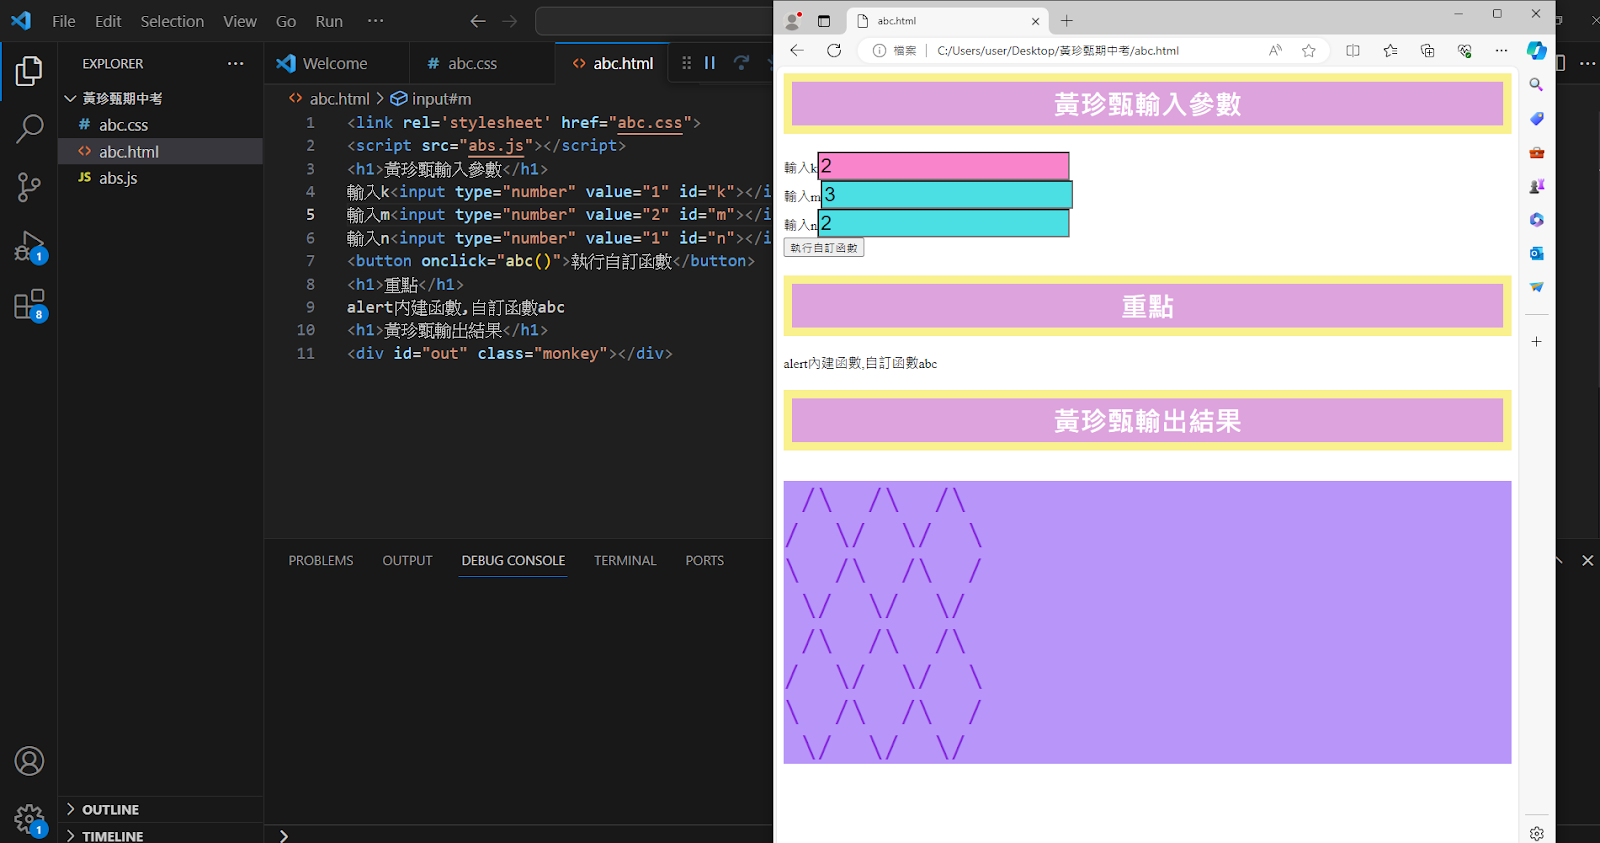Open abs.js in the file explorer
This screenshot has width=1600, height=843.
(x=160, y=178)
